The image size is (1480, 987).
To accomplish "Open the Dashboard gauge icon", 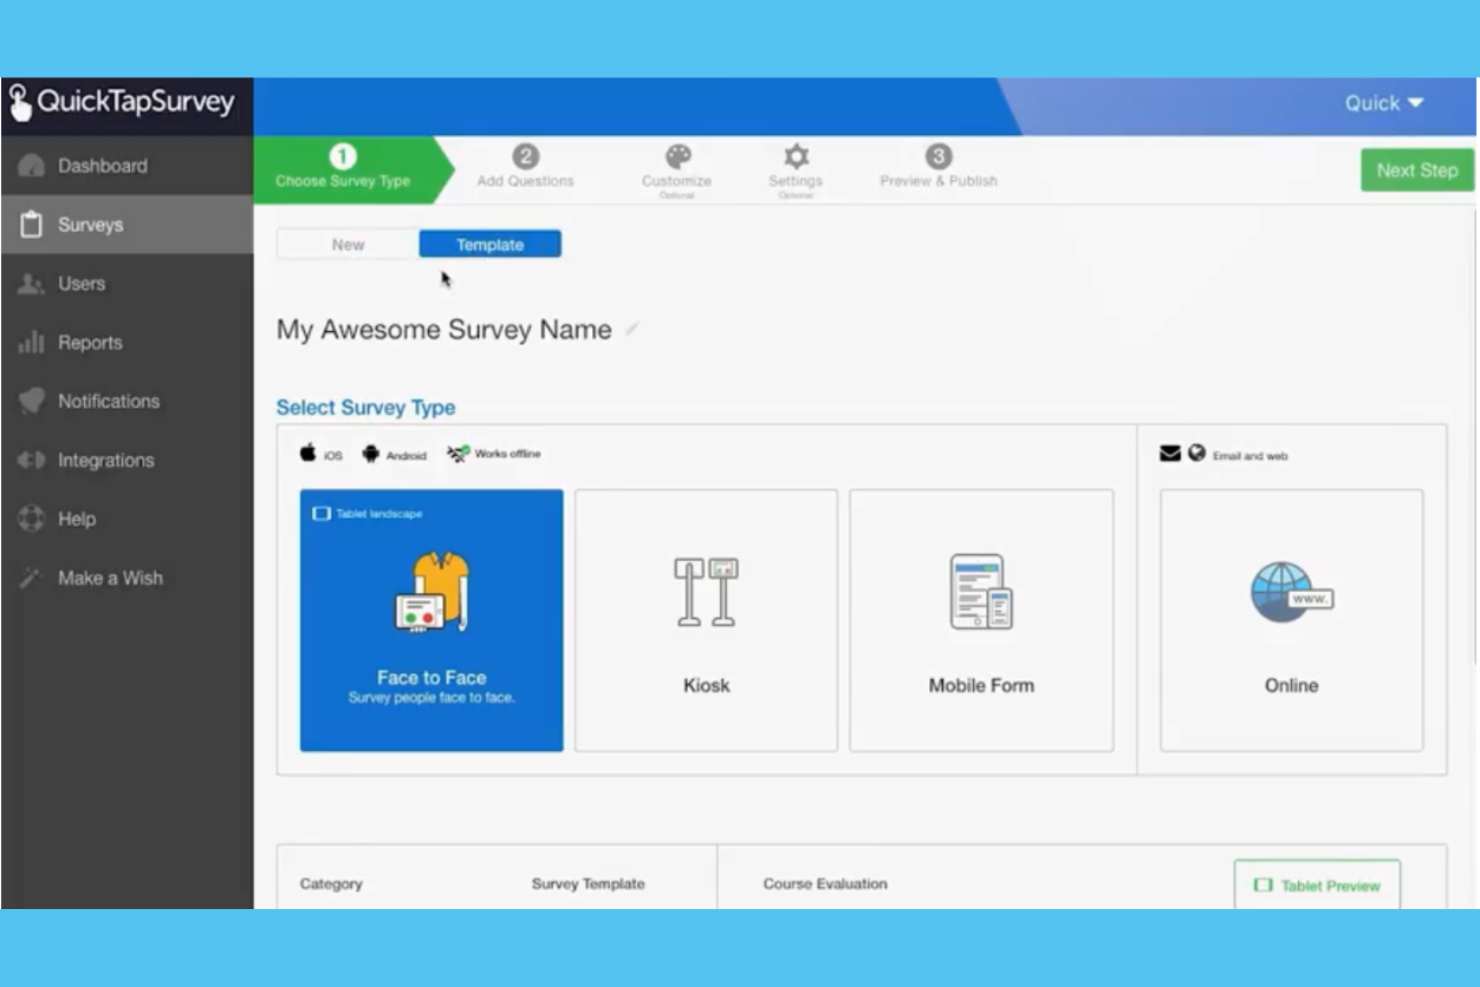I will tap(31, 166).
